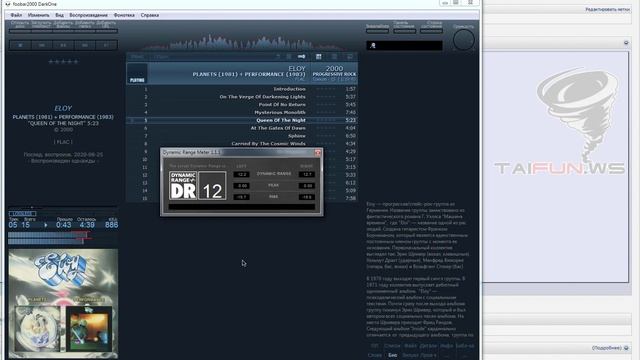Click the DR 12 badge
Image resolution: width=640 pixels, height=360 pixels.
198,185
